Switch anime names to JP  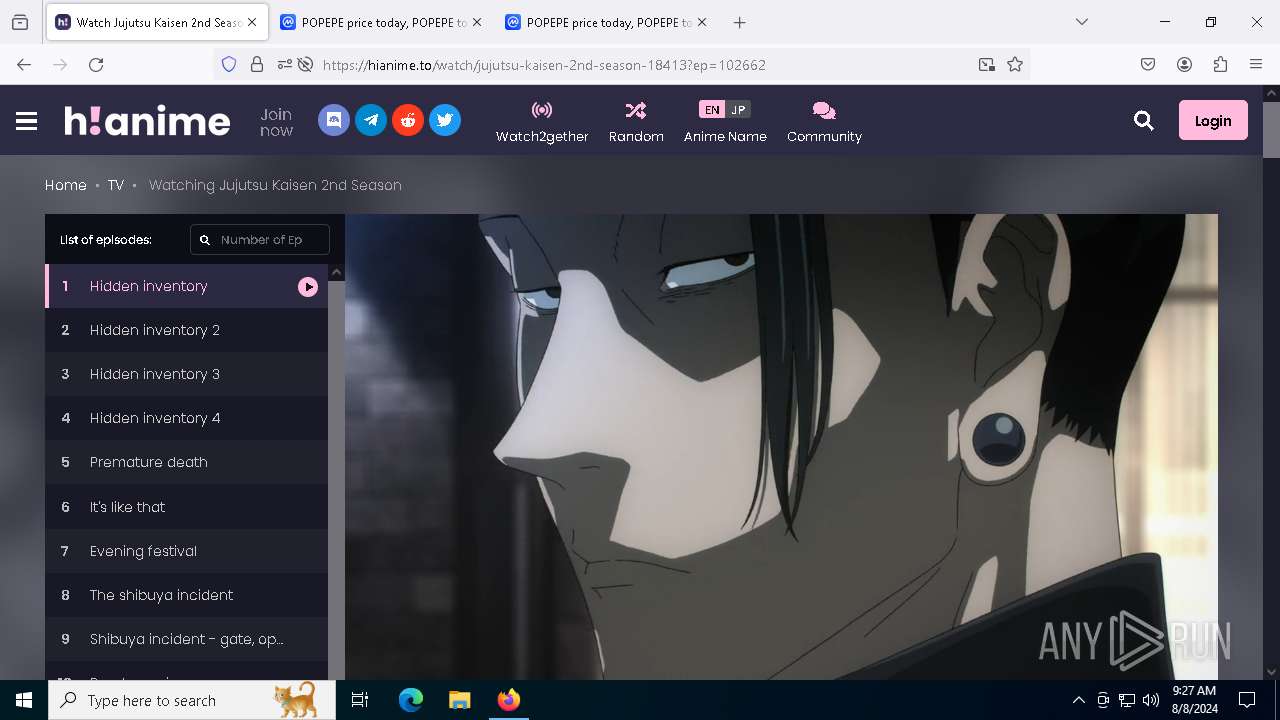click(738, 110)
